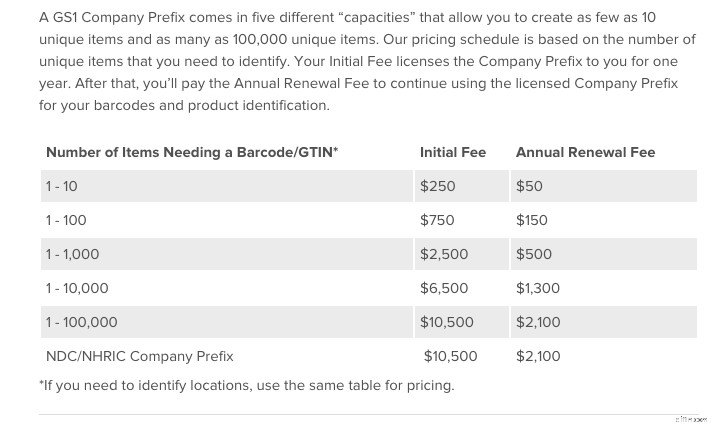This screenshot has height=425, width=721.
Task: Click the "Initial Fee" column header
Action: click(452, 152)
